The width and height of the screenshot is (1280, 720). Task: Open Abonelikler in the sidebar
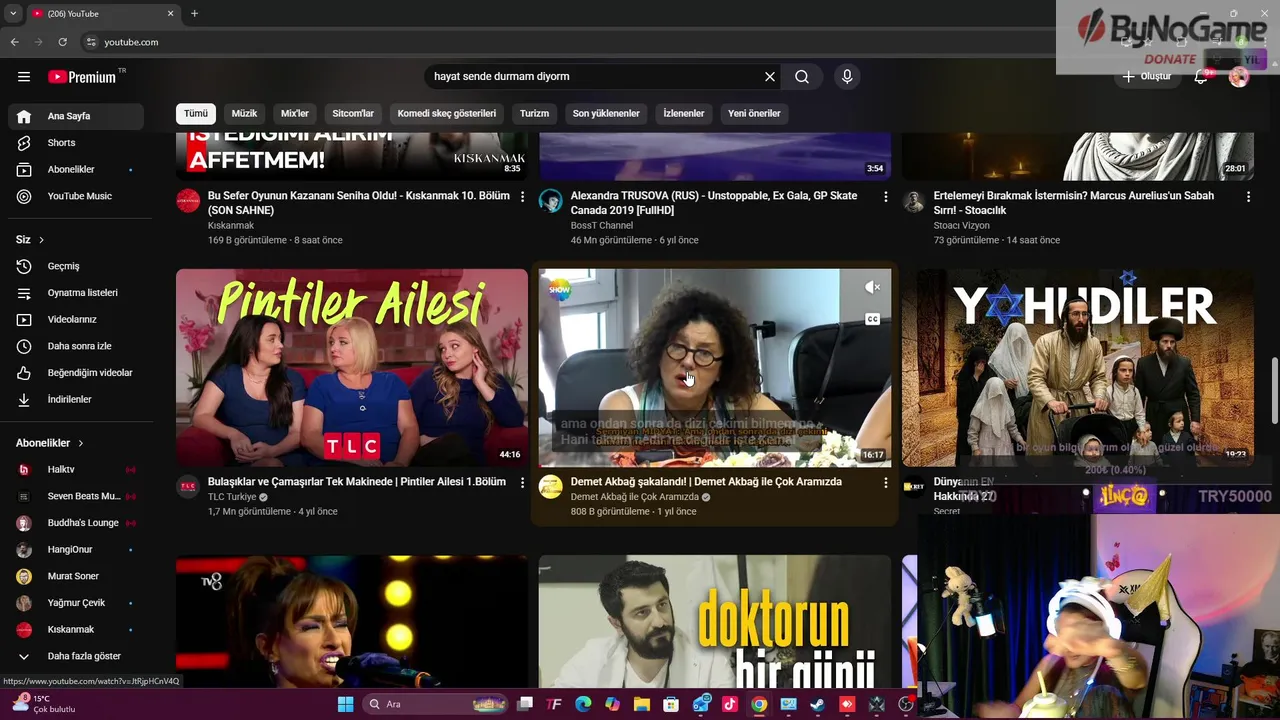(x=76, y=170)
